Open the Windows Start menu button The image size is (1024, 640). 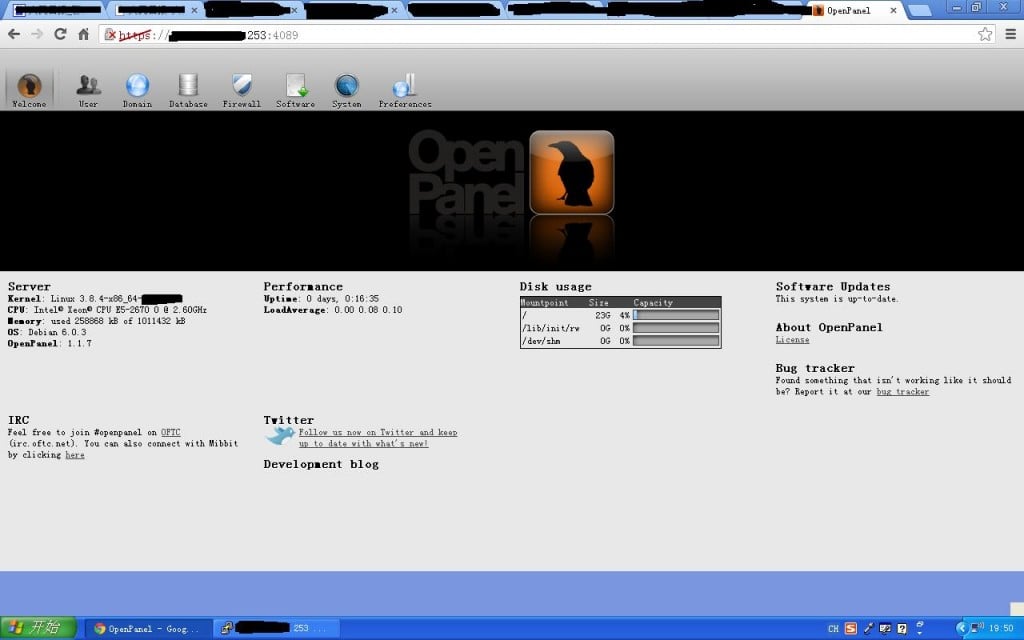tap(39, 628)
